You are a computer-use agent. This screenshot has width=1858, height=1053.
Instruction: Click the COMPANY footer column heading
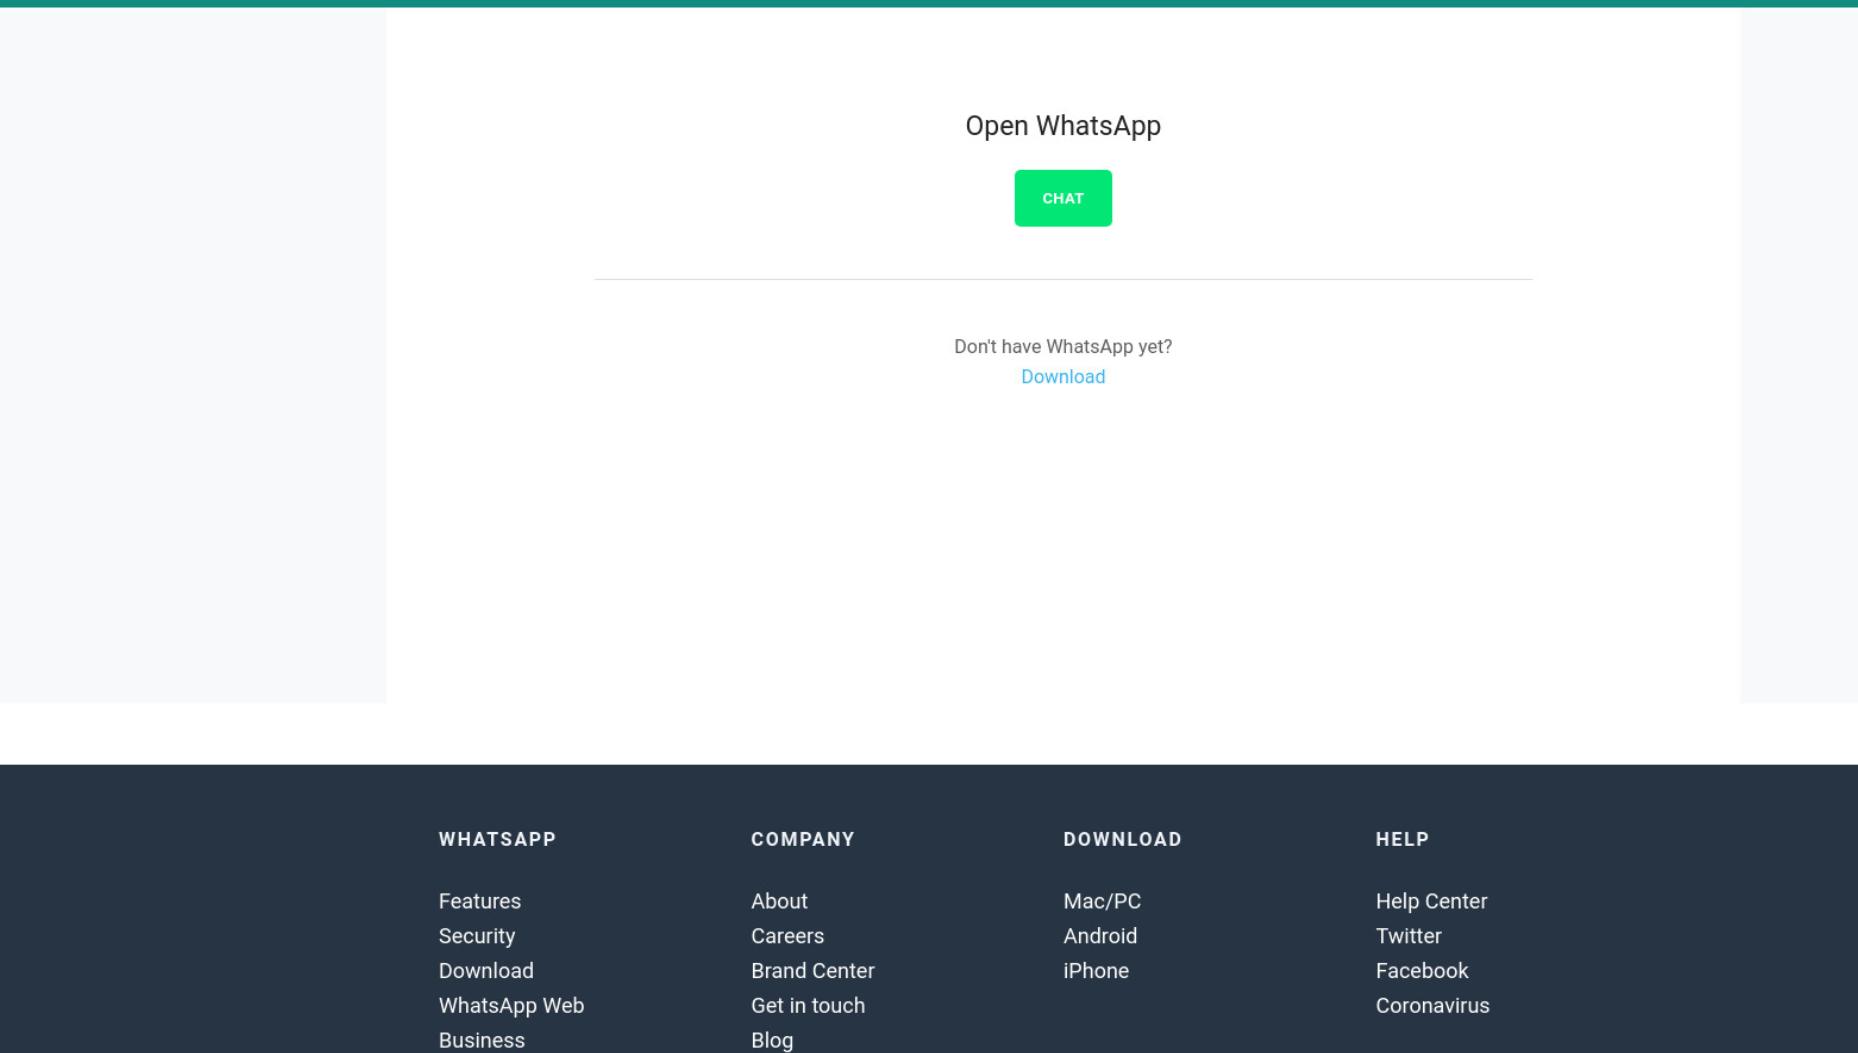point(803,840)
